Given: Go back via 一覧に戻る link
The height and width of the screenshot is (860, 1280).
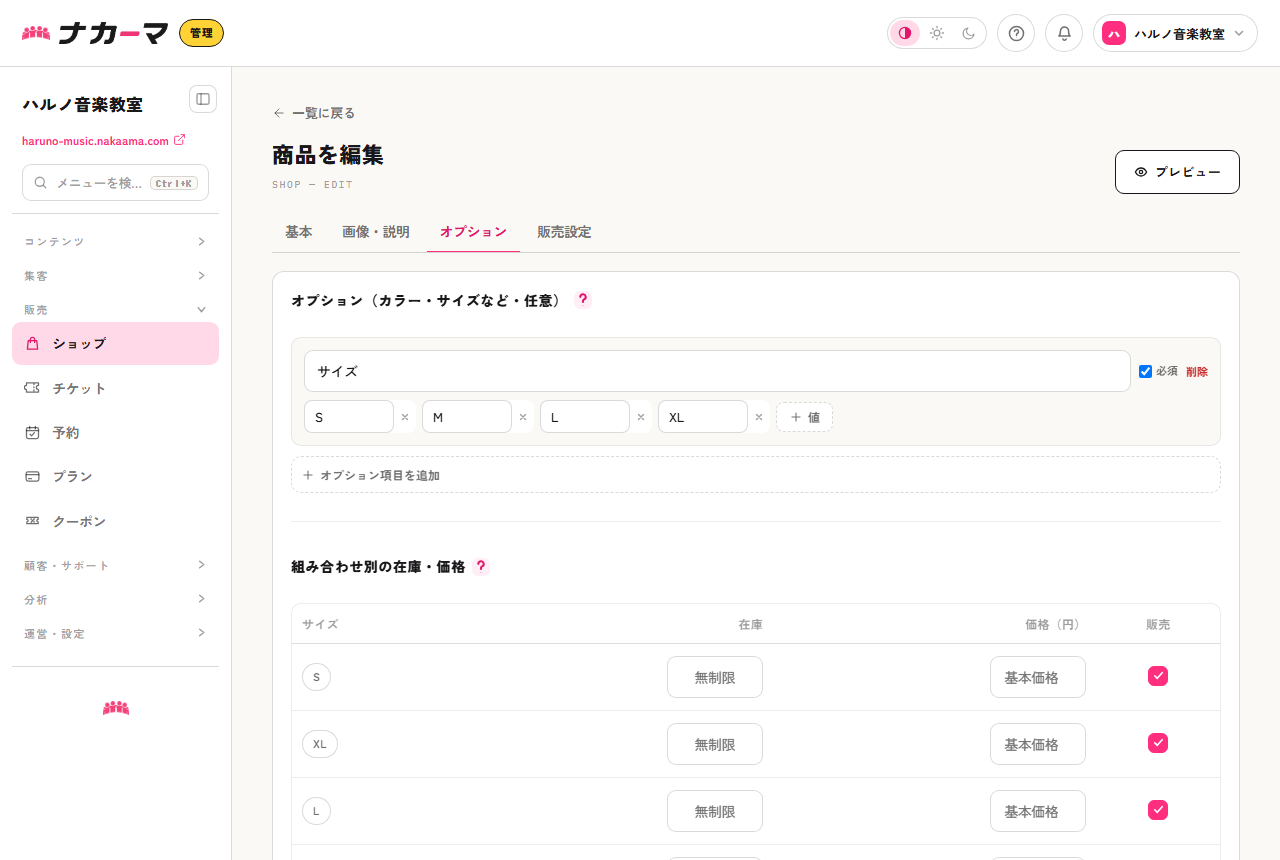Looking at the screenshot, I should 314,113.
